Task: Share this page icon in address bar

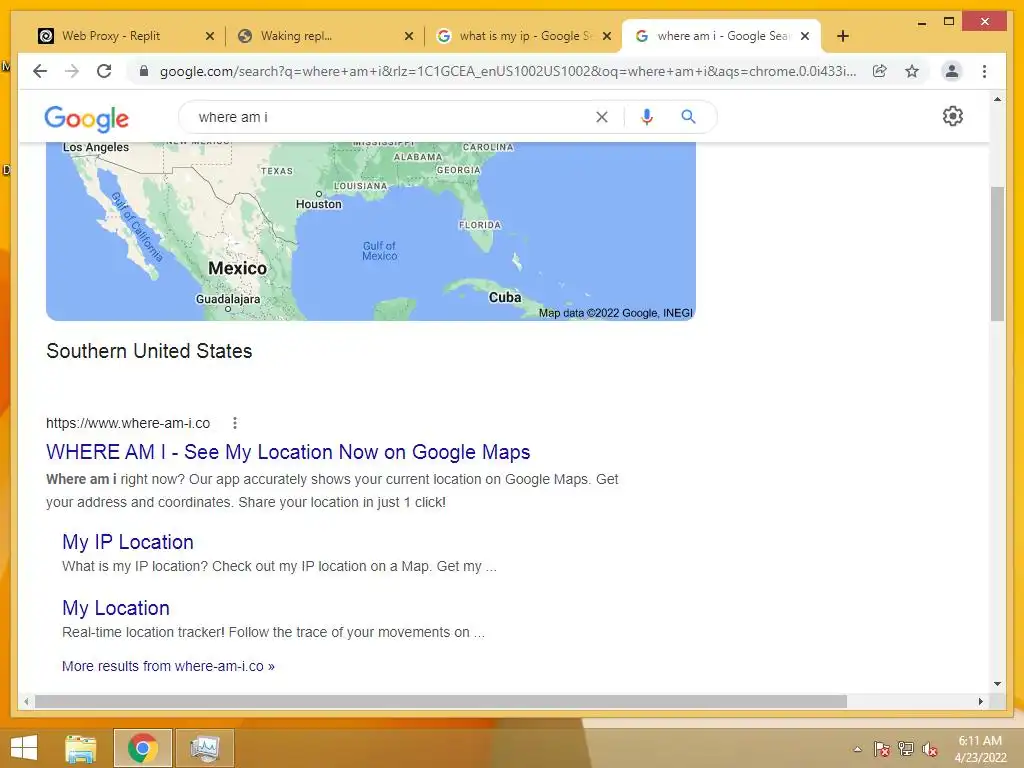Action: (880, 71)
